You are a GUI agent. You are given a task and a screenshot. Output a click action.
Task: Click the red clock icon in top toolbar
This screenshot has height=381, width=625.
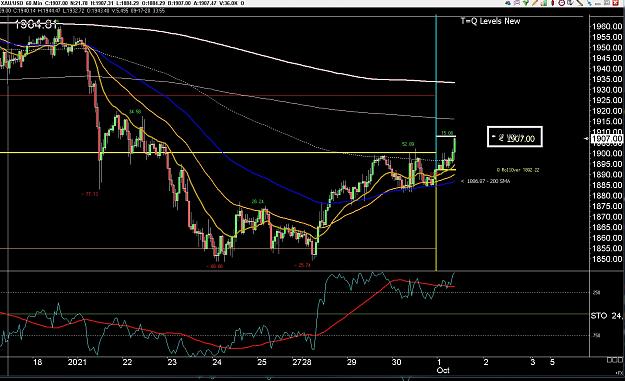tap(562, 3)
